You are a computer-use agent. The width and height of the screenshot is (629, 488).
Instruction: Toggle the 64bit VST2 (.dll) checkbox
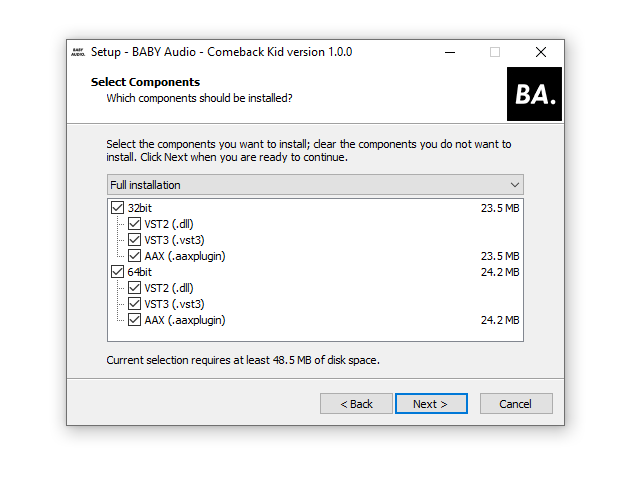(134, 288)
